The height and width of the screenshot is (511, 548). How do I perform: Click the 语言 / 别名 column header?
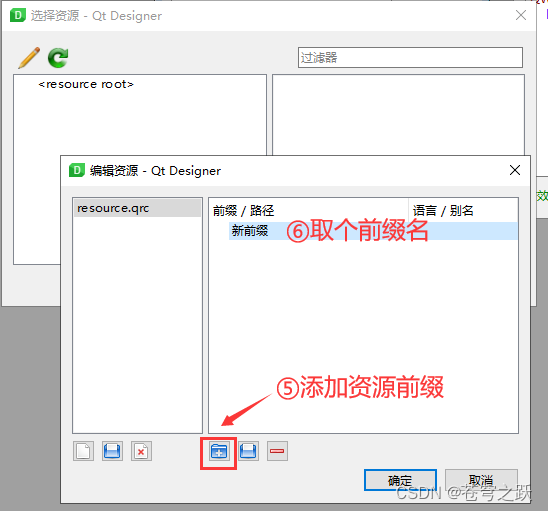[x=463, y=210]
